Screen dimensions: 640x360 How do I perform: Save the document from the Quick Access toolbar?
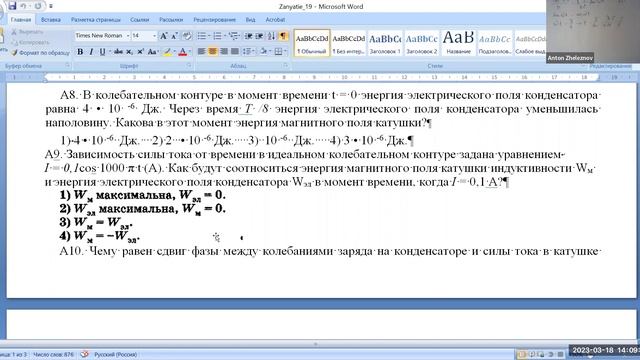(12, 6)
